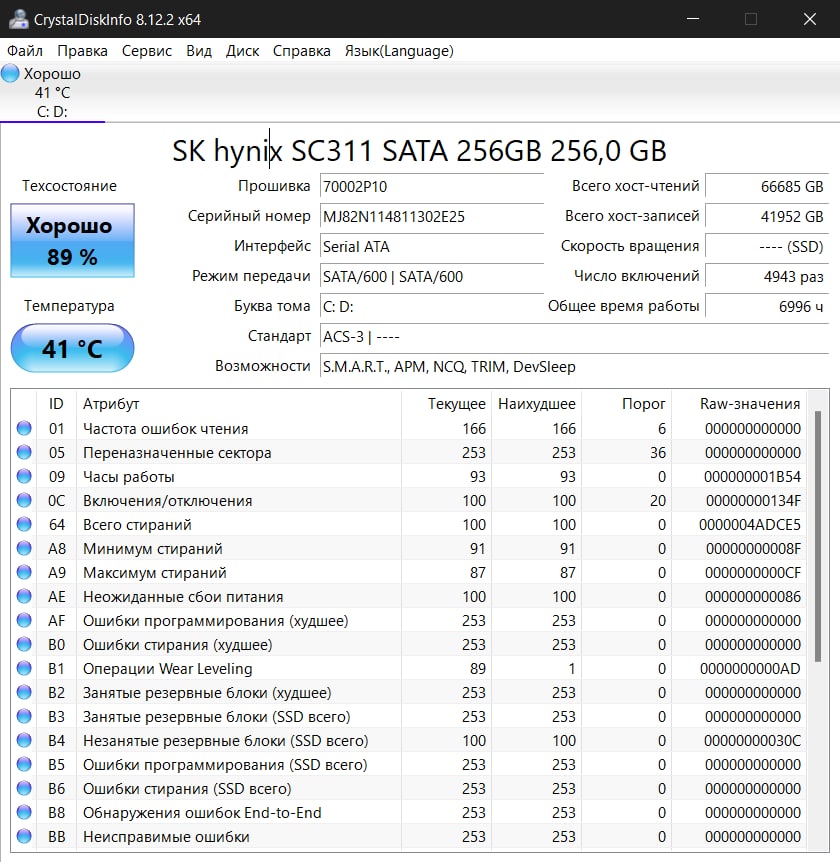The width and height of the screenshot is (840, 862).
Task: Click the SK hynix SC311 drive title
Action: [x=419, y=151]
